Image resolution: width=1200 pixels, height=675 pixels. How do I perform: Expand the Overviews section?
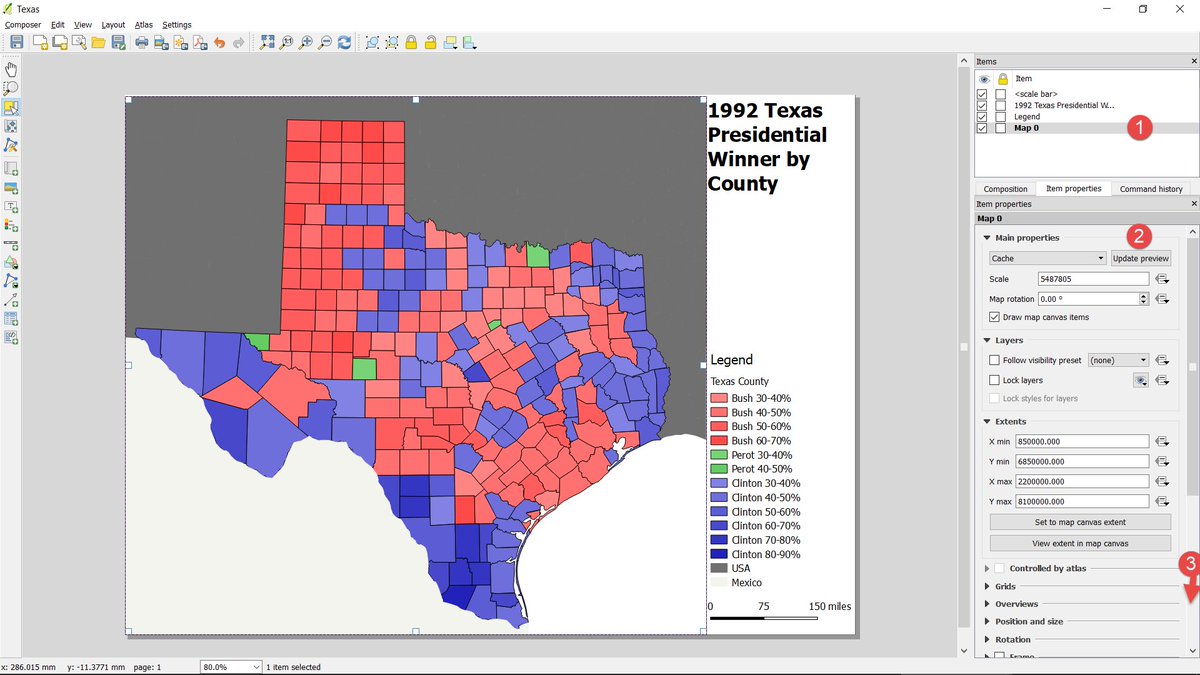987,604
